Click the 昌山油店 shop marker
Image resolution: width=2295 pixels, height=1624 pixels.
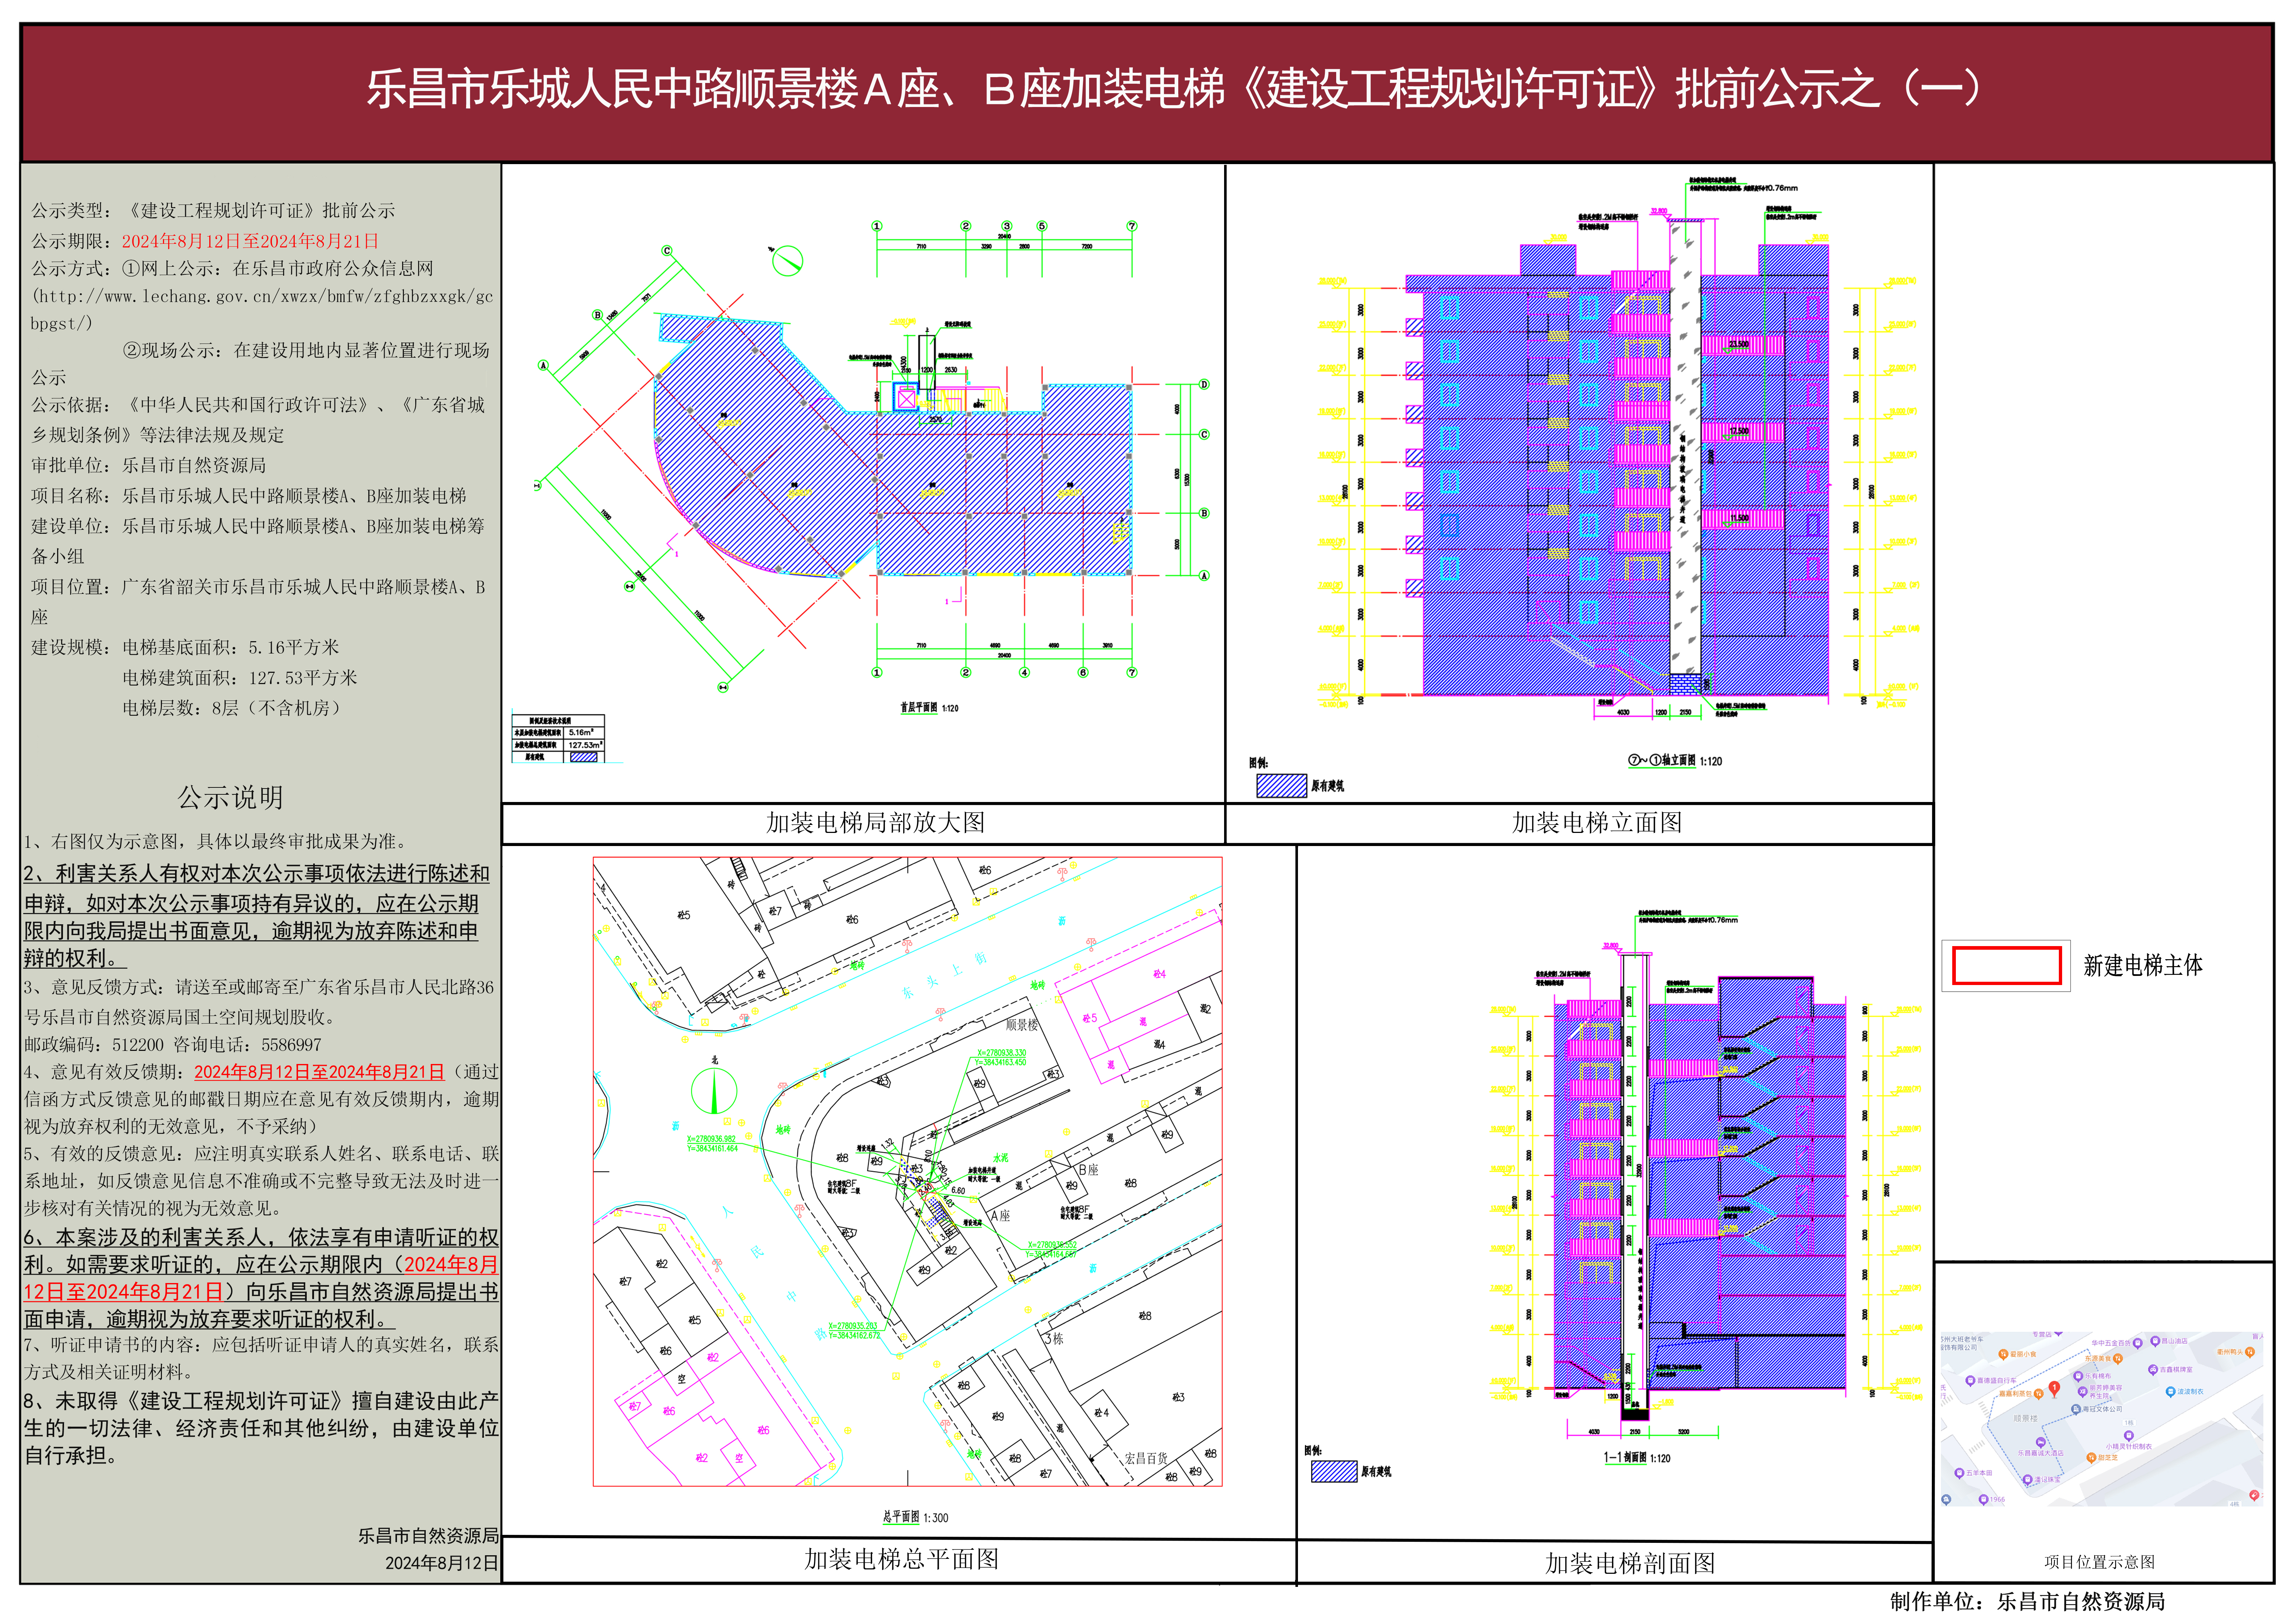pyautogui.click(x=2155, y=1341)
